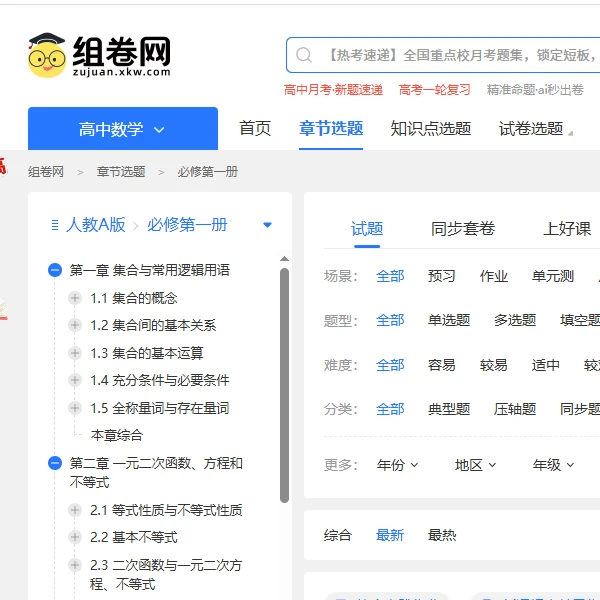Image resolution: width=600 pixels, height=600 pixels.
Task: Expand 1.2 集合间的基本关系 node
Action: [75, 325]
